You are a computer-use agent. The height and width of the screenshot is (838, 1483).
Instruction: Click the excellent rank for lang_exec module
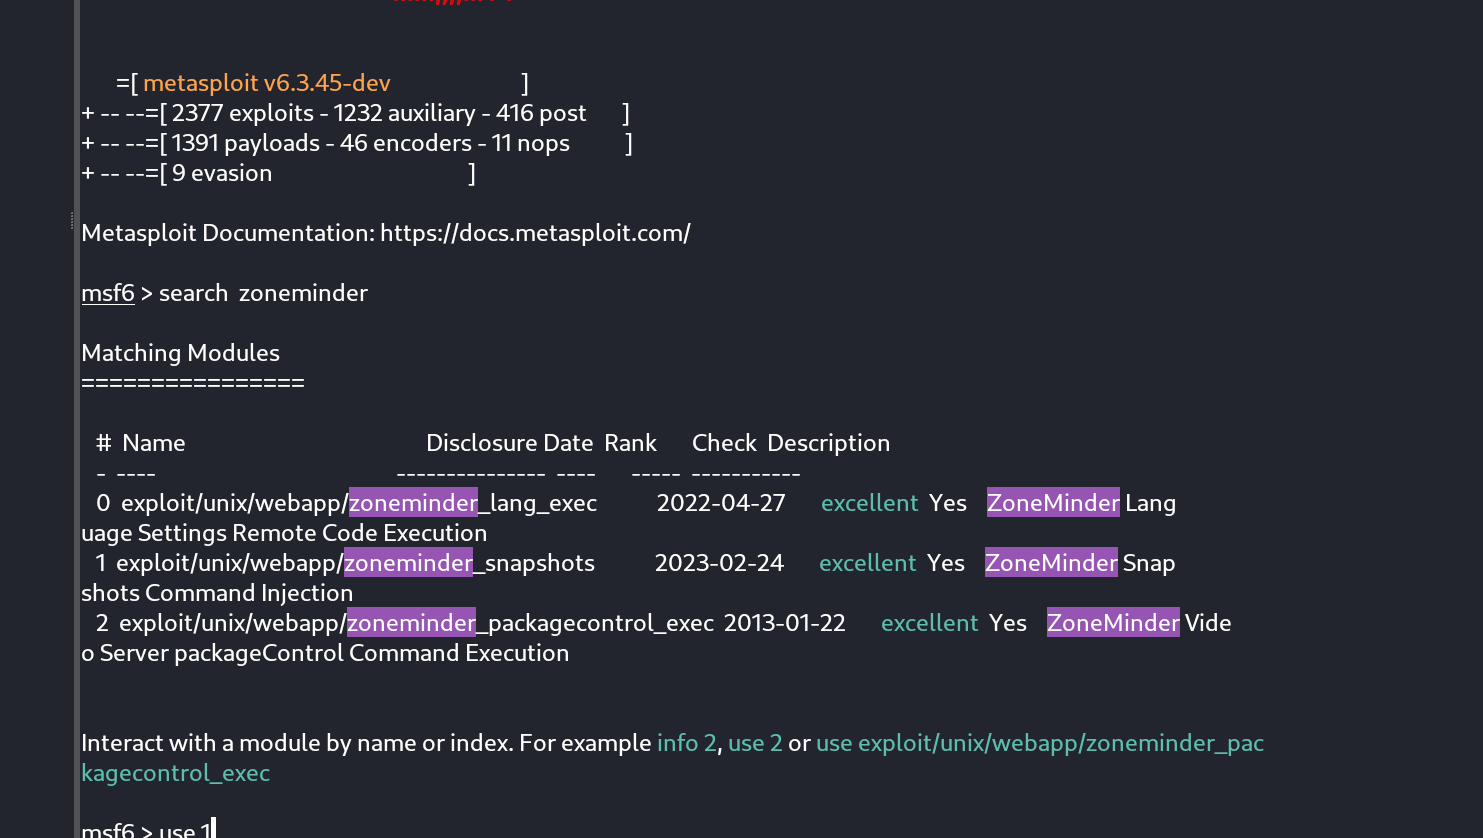point(869,503)
